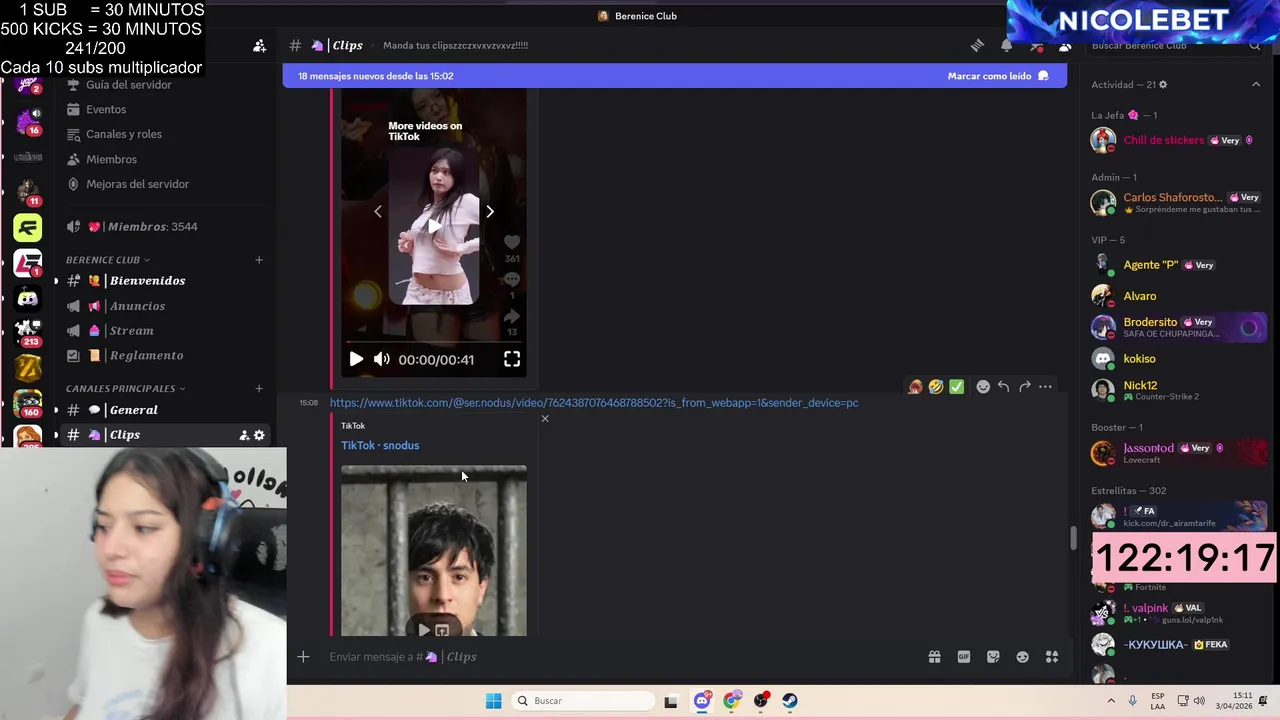The image size is (1280, 720).
Task: Open Windows Start menu
Action: coord(493,701)
